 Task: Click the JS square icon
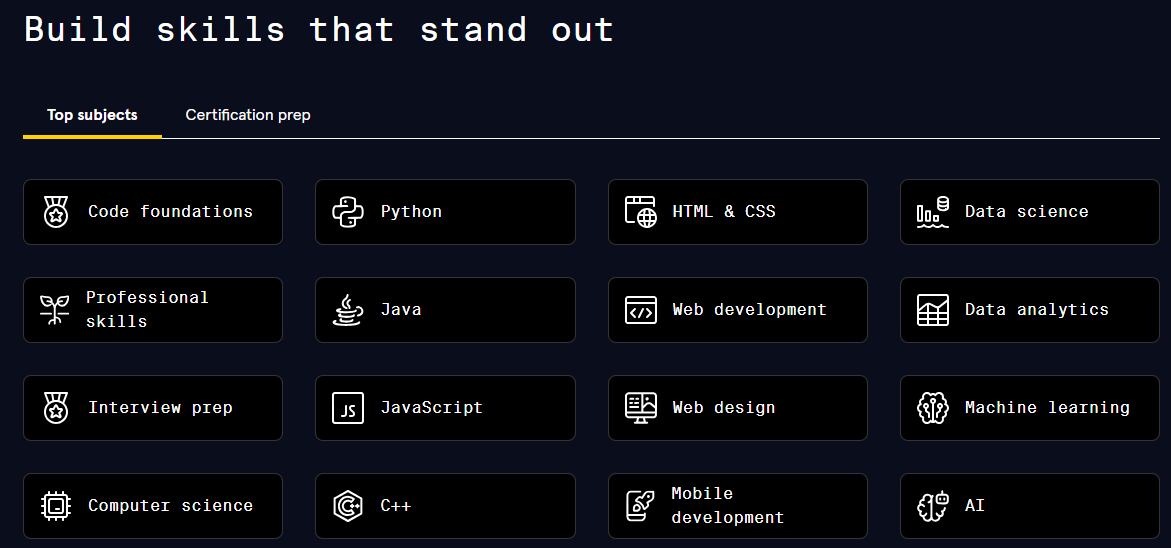(348, 408)
